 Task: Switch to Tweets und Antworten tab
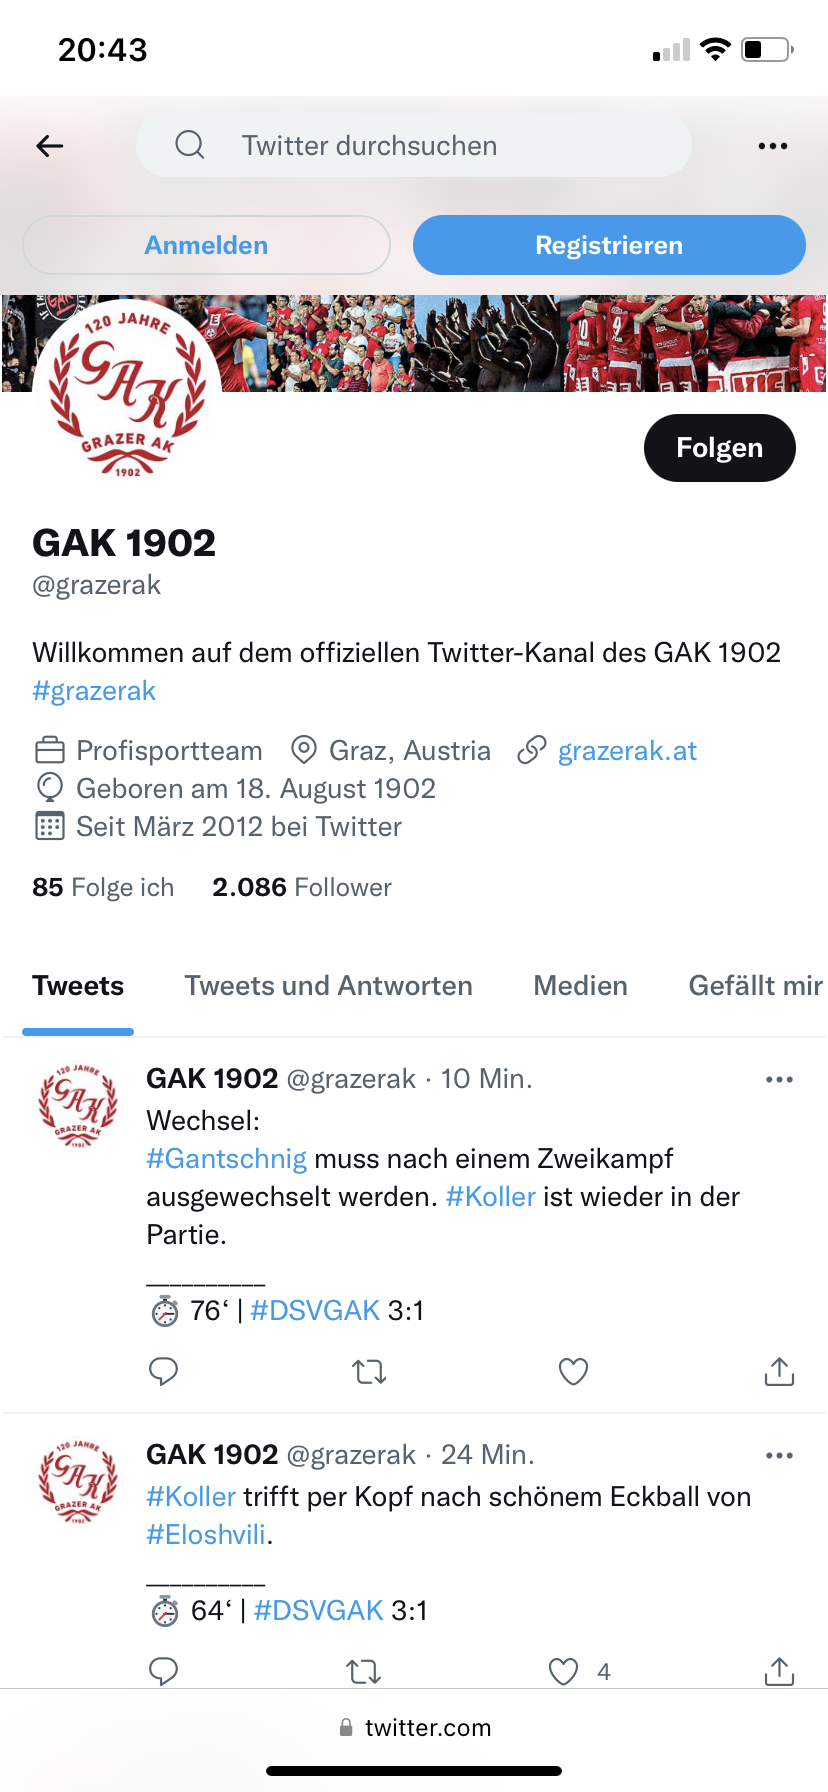[328, 986]
